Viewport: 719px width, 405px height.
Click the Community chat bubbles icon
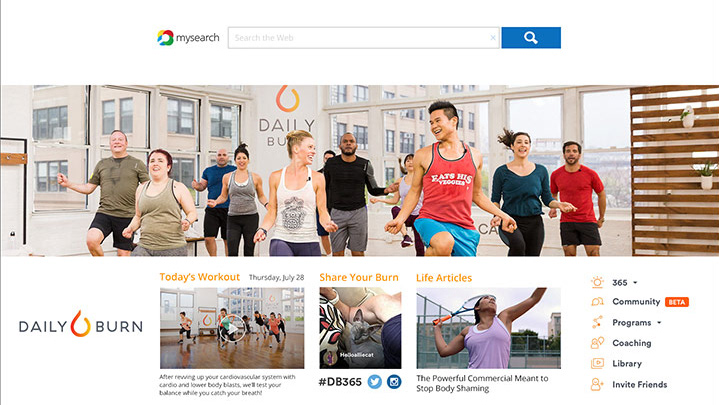597,302
